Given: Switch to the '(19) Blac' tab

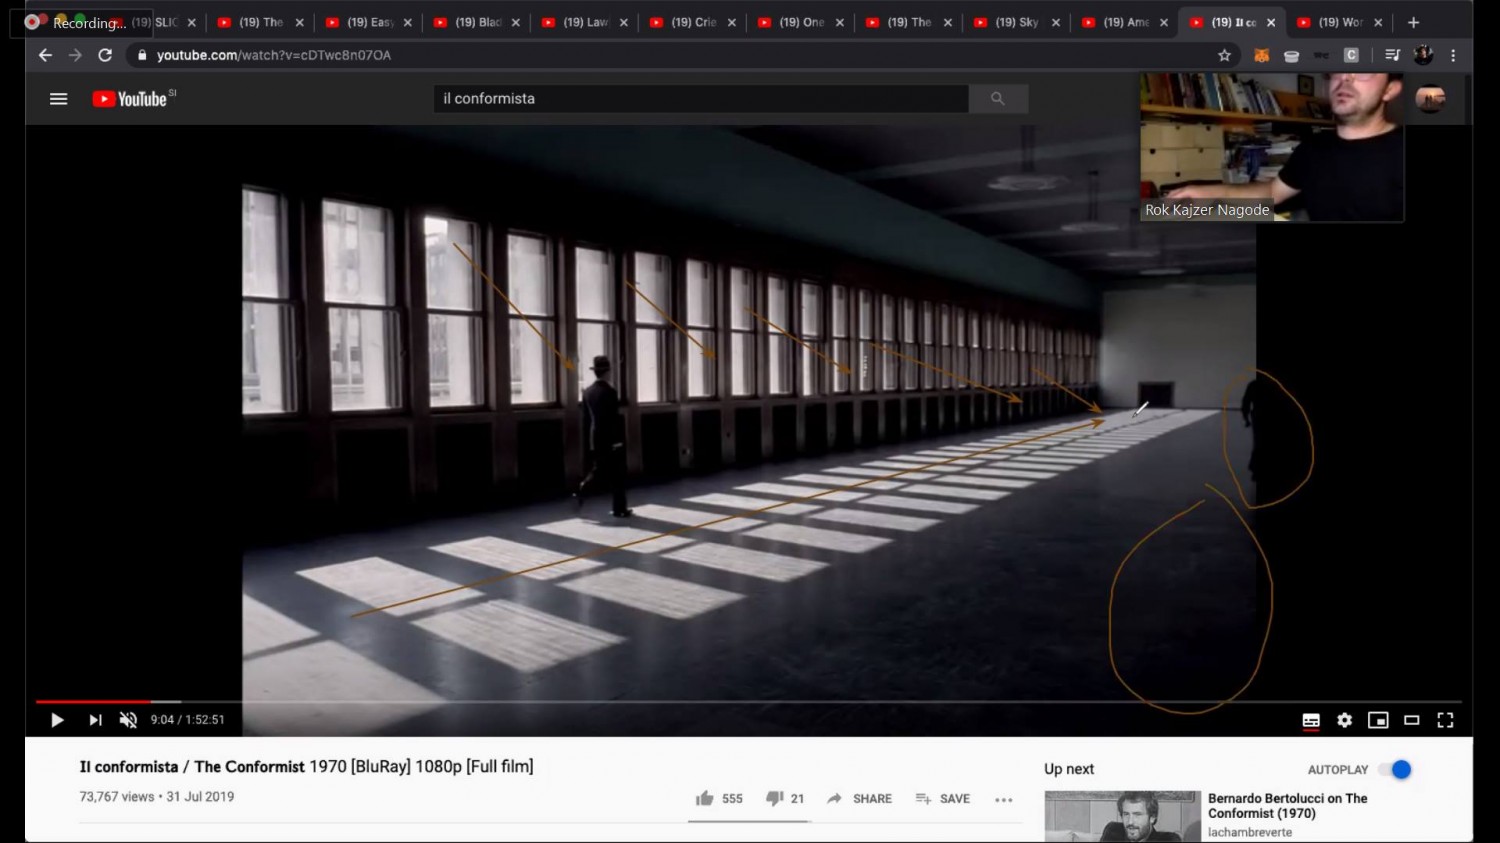Looking at the screenshot, I should point(476,22).
